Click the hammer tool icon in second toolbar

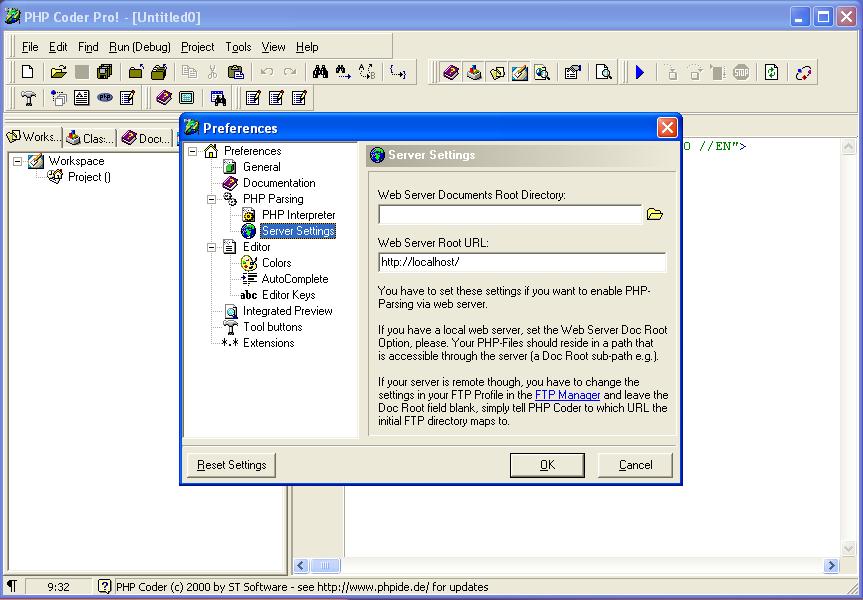point(29,98)
